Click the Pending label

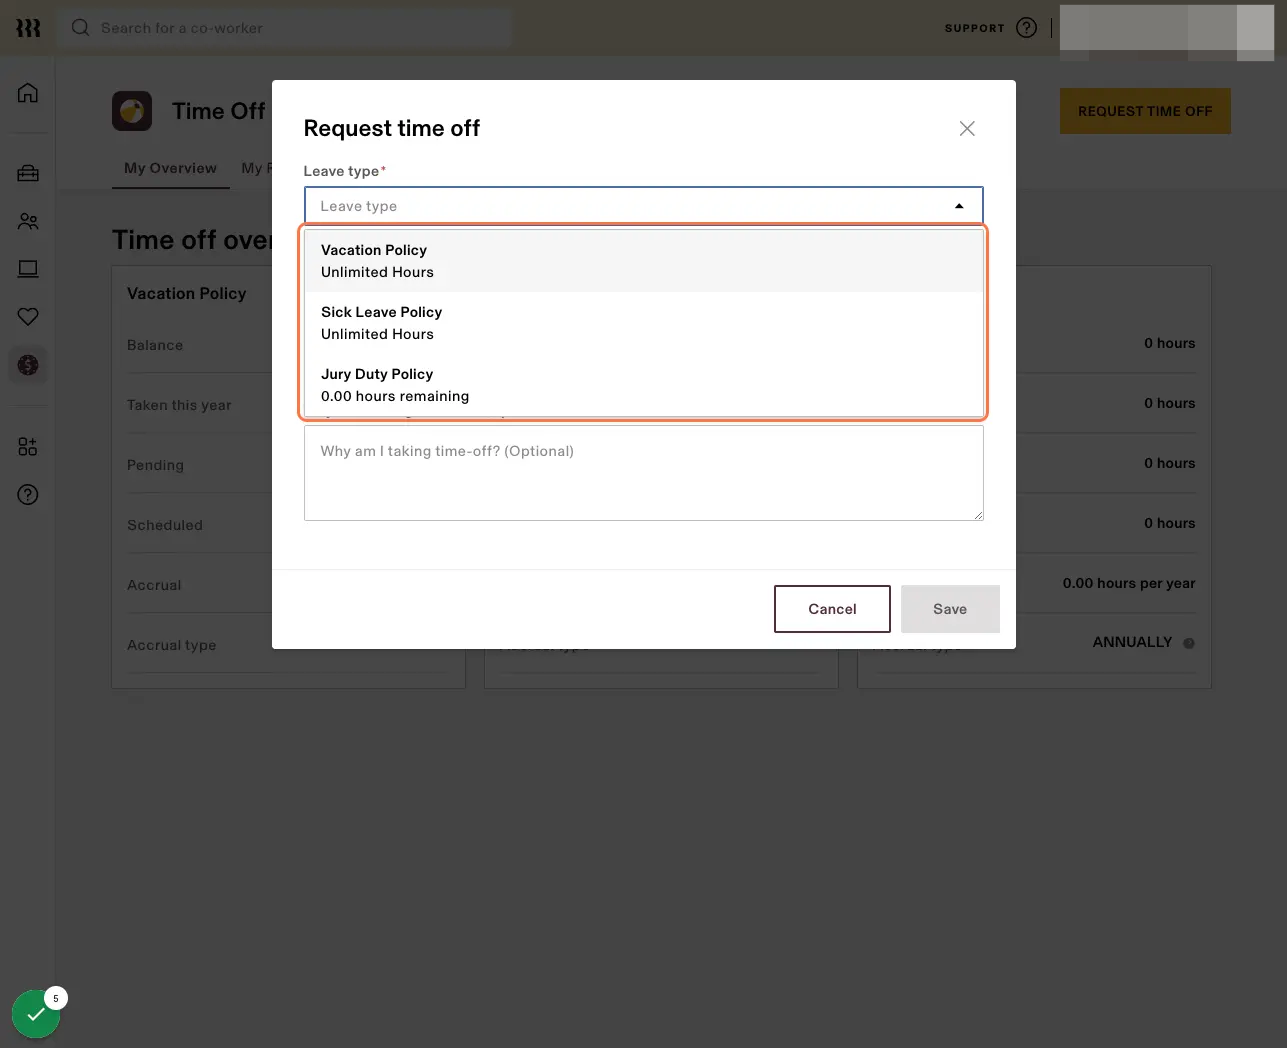point(155,465)
